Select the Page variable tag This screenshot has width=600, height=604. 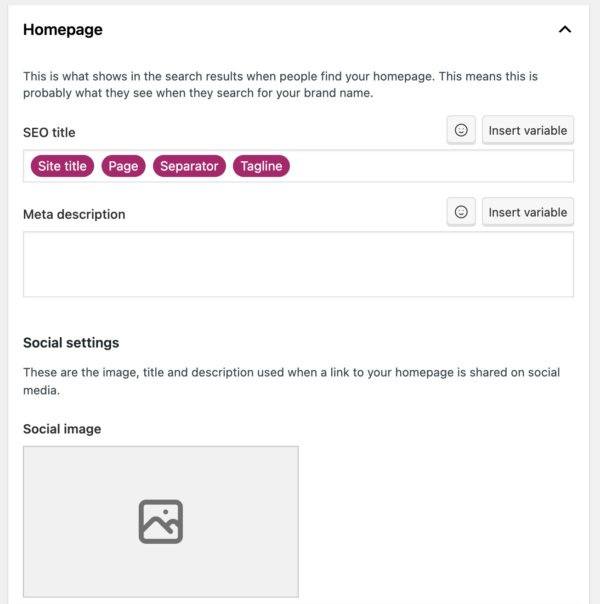point(123,166)
